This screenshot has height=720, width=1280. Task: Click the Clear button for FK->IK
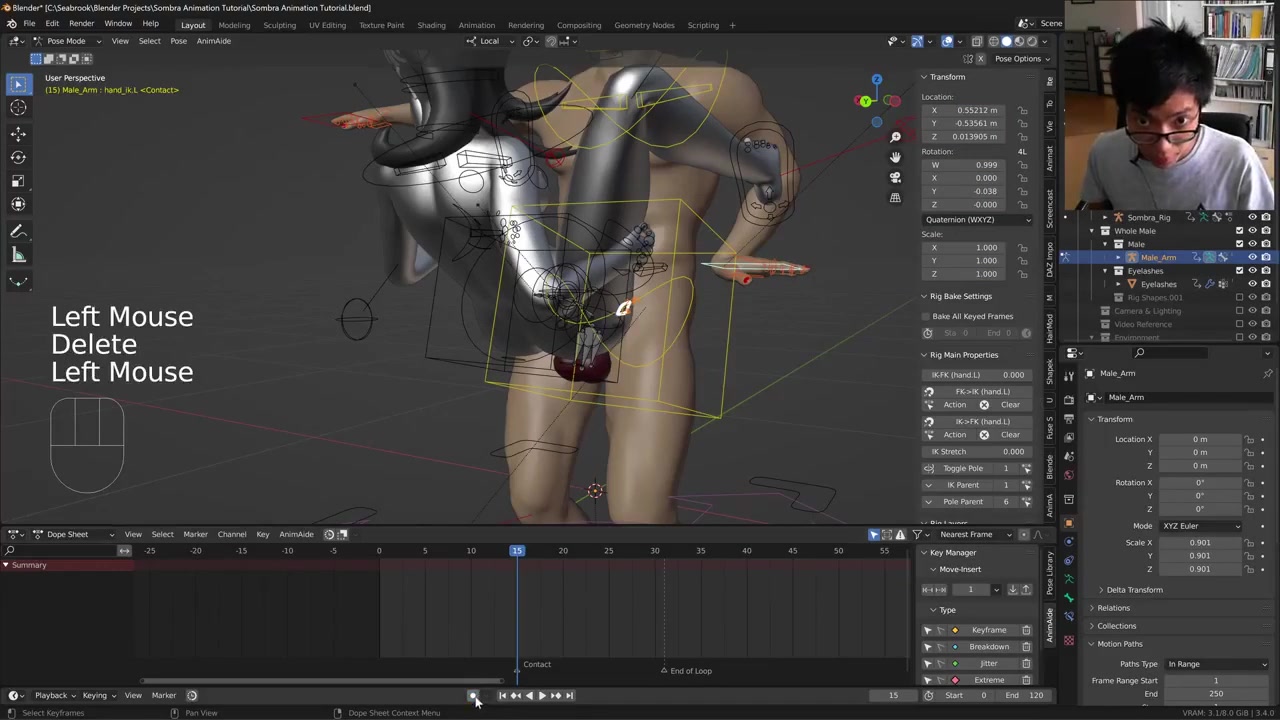[x=1010, y=405]
